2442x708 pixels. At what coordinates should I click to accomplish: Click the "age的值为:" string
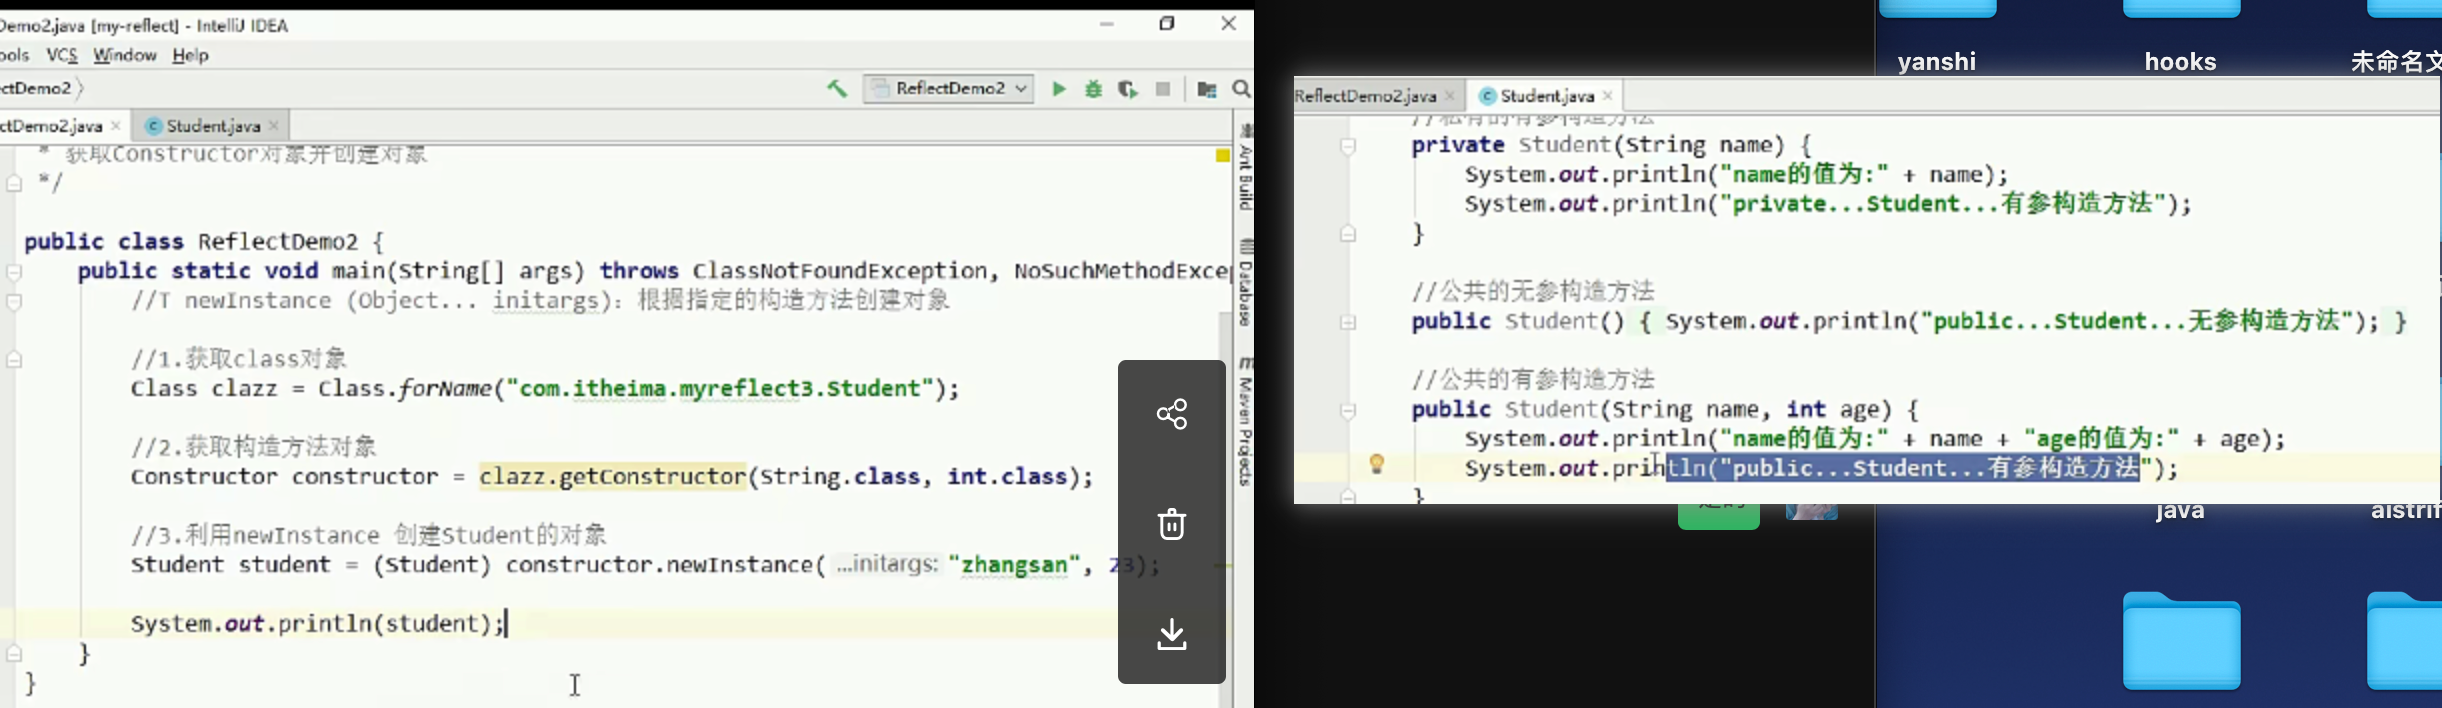click(2101, 439)
